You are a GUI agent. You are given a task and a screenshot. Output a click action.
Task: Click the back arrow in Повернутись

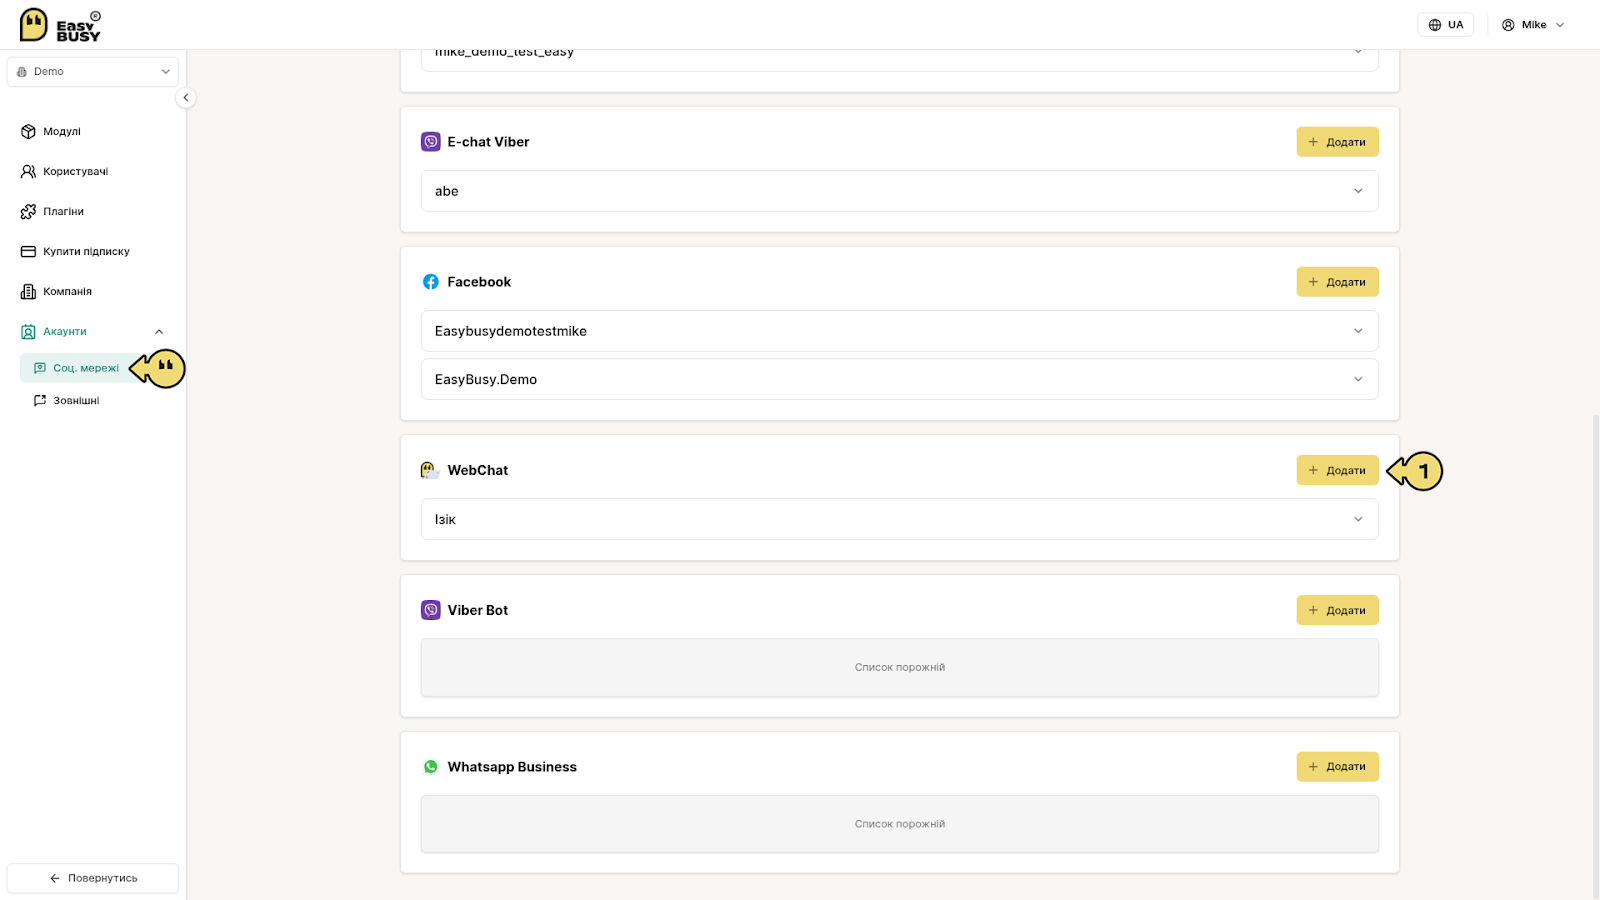tap(55, 878)
